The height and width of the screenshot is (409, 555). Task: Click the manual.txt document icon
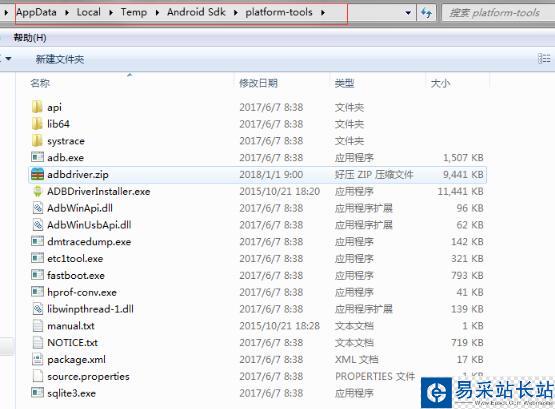coord(38,326)
